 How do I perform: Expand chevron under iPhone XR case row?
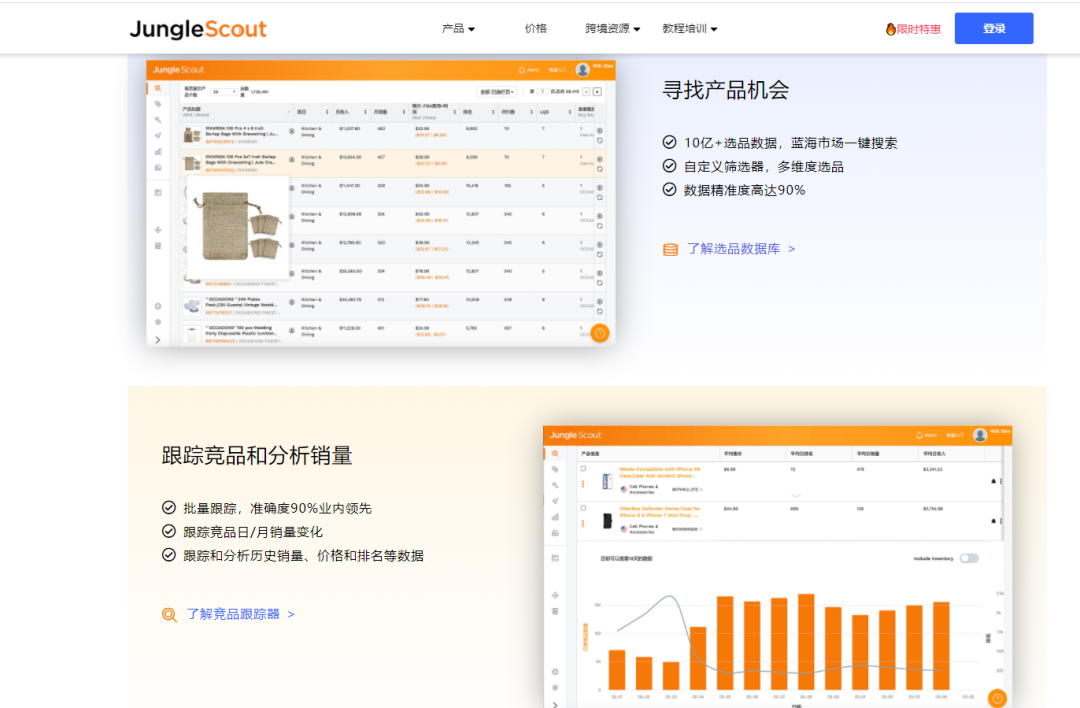point(796,495)
